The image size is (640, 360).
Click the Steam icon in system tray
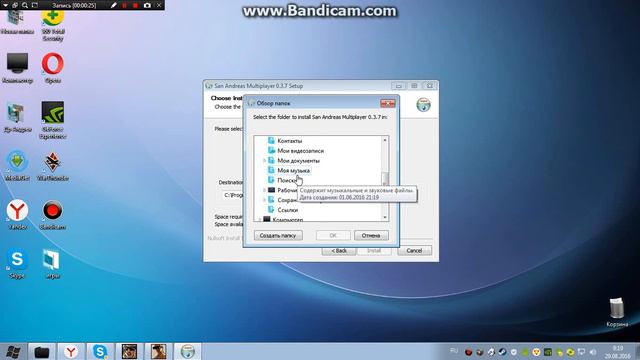pyautogui.click(x=502, y=352)
